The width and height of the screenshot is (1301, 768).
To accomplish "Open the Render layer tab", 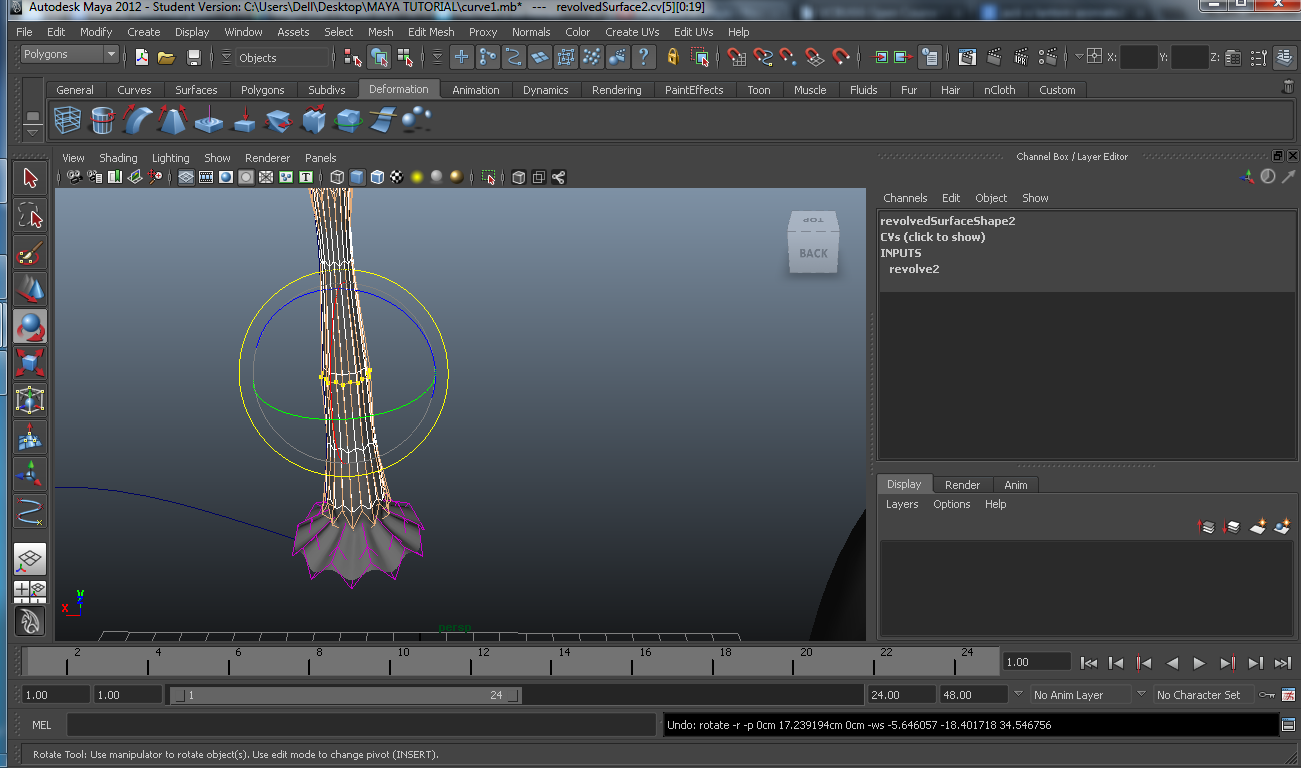I will pyautogui.click(x=962, y=485).
